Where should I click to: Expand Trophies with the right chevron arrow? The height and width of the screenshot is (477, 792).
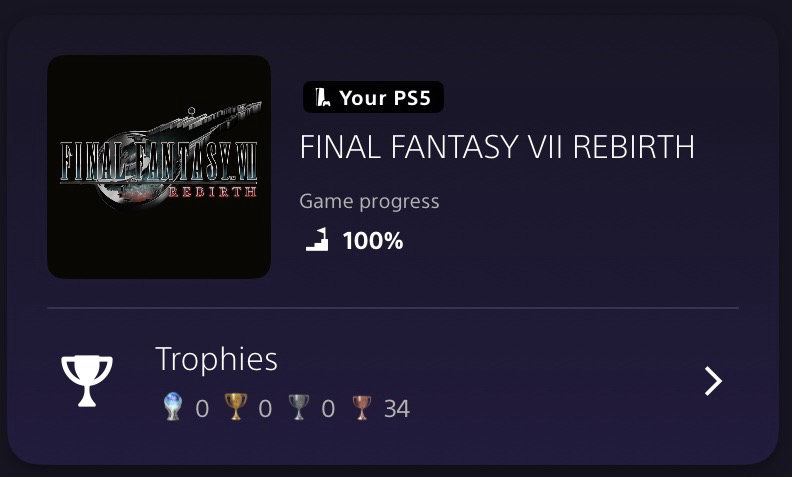[x=713, y=381]
